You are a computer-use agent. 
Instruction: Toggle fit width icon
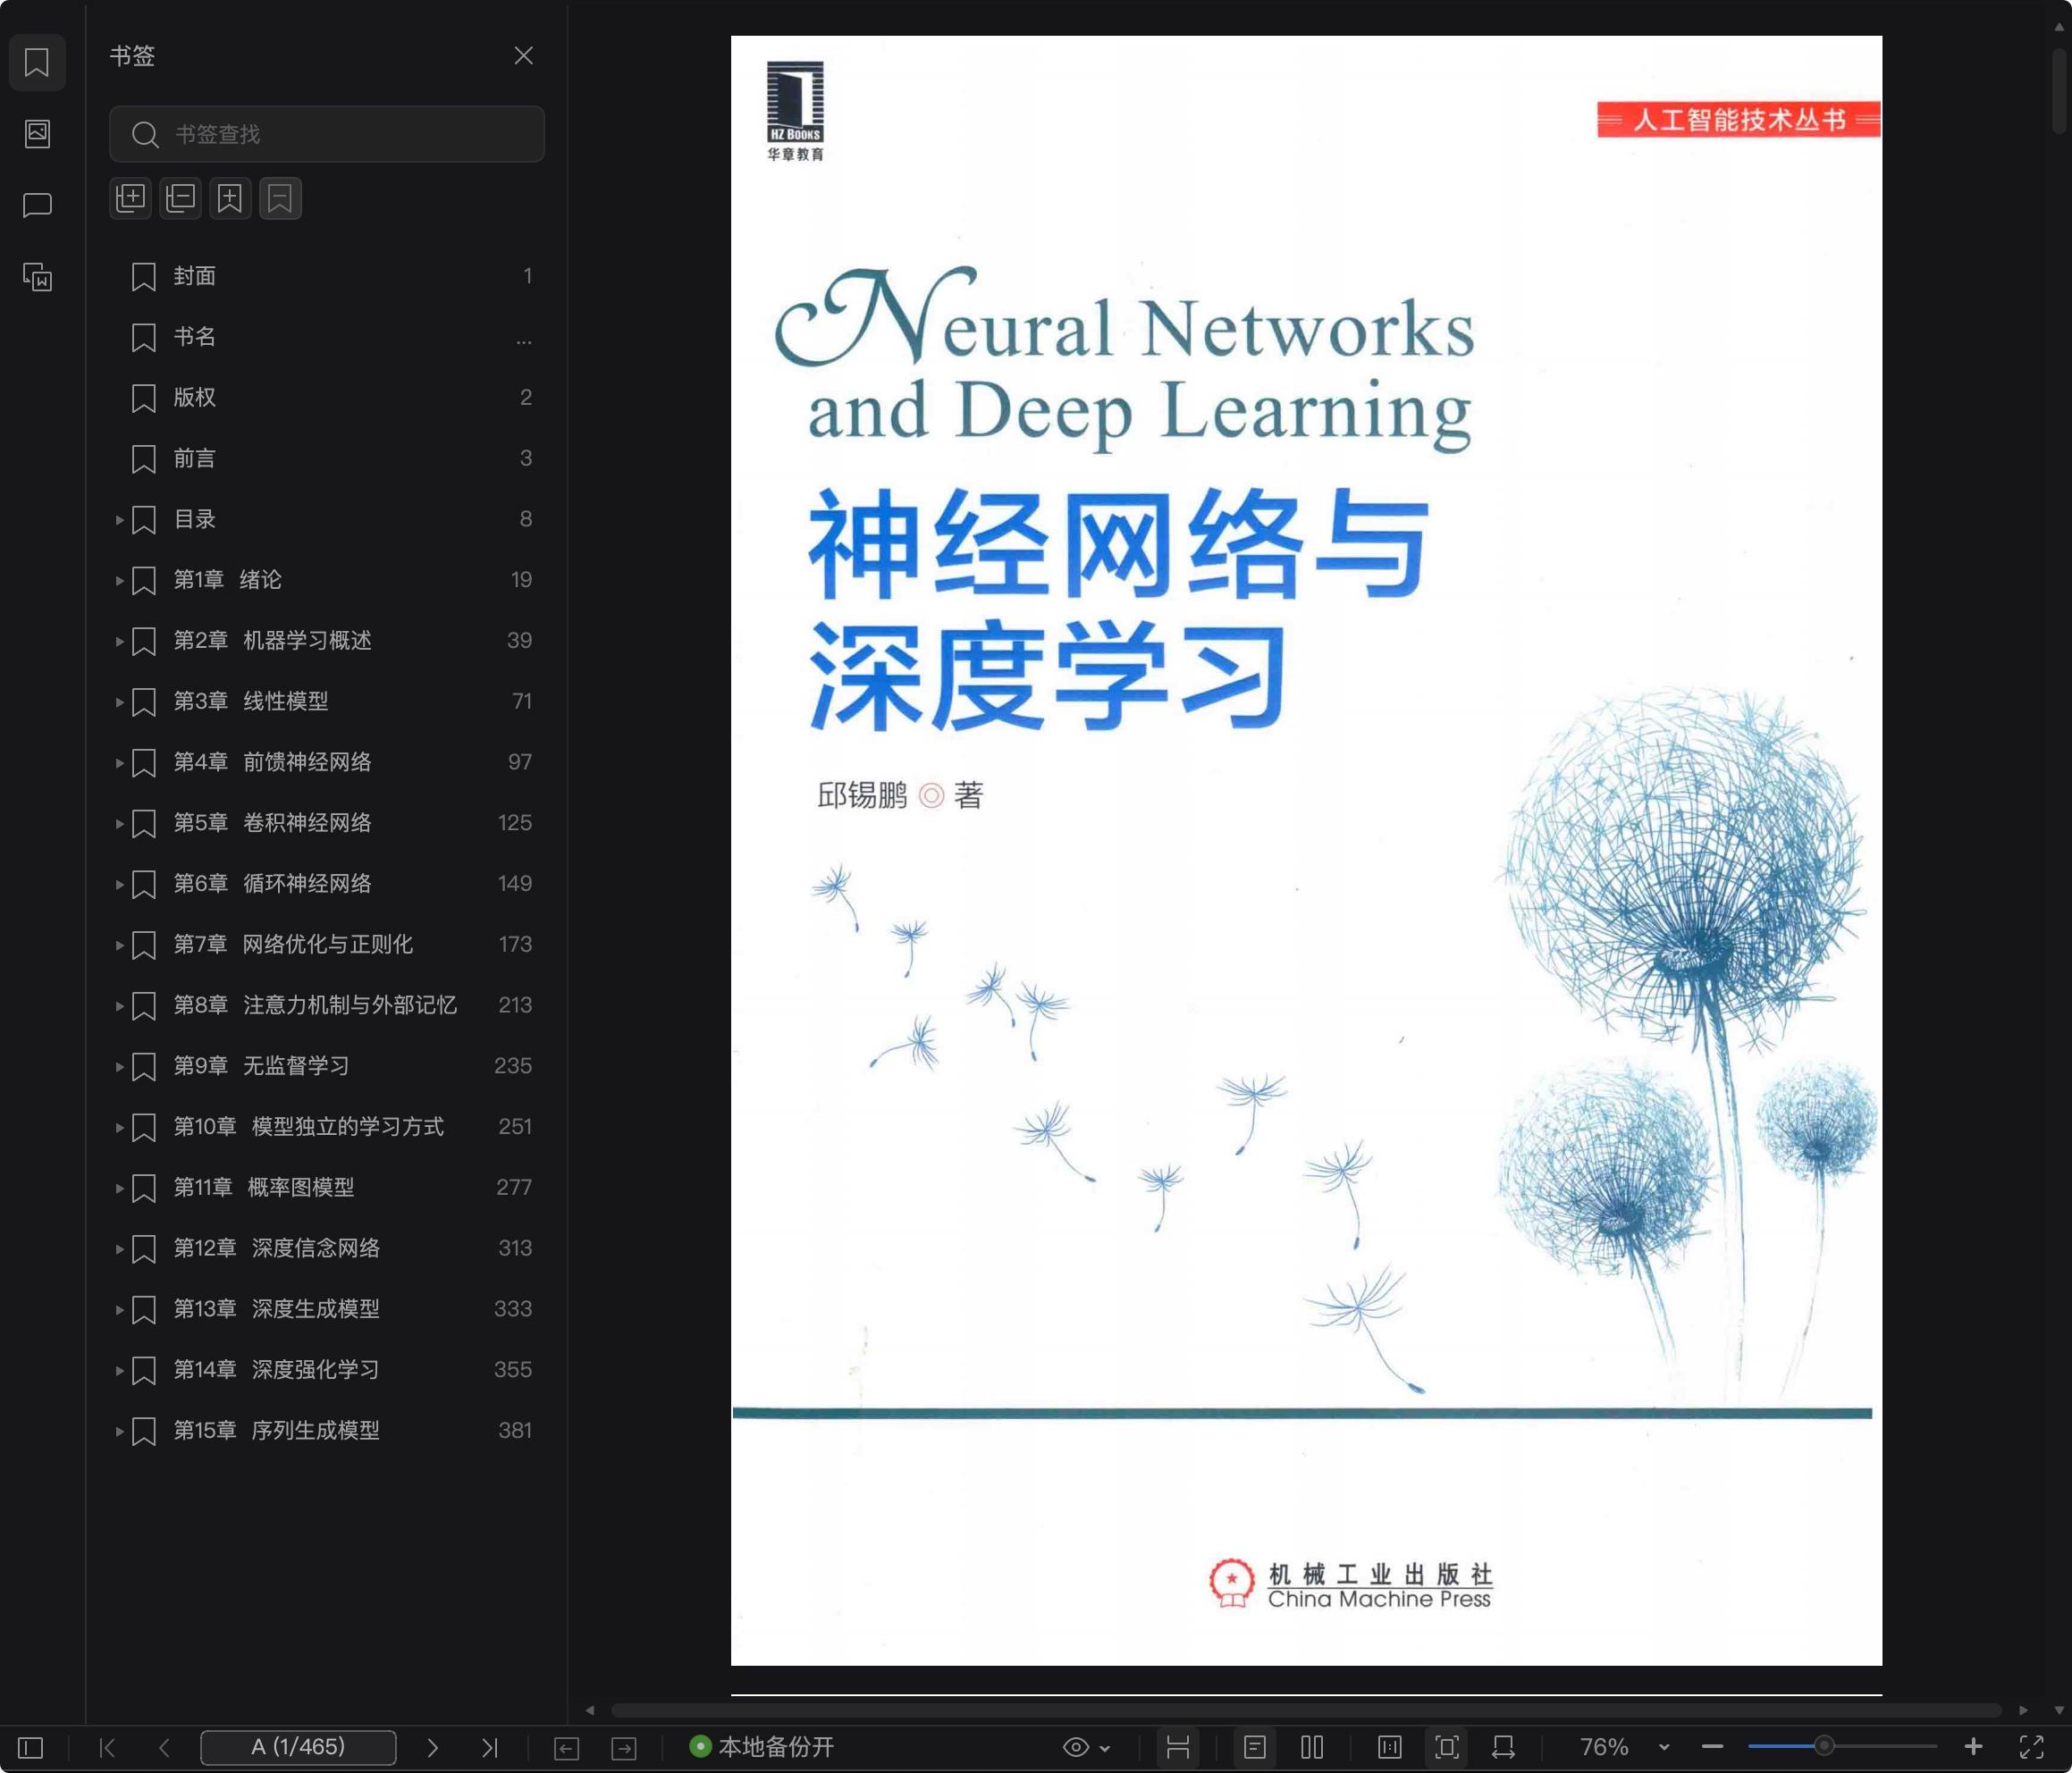pos(1503,1747)
